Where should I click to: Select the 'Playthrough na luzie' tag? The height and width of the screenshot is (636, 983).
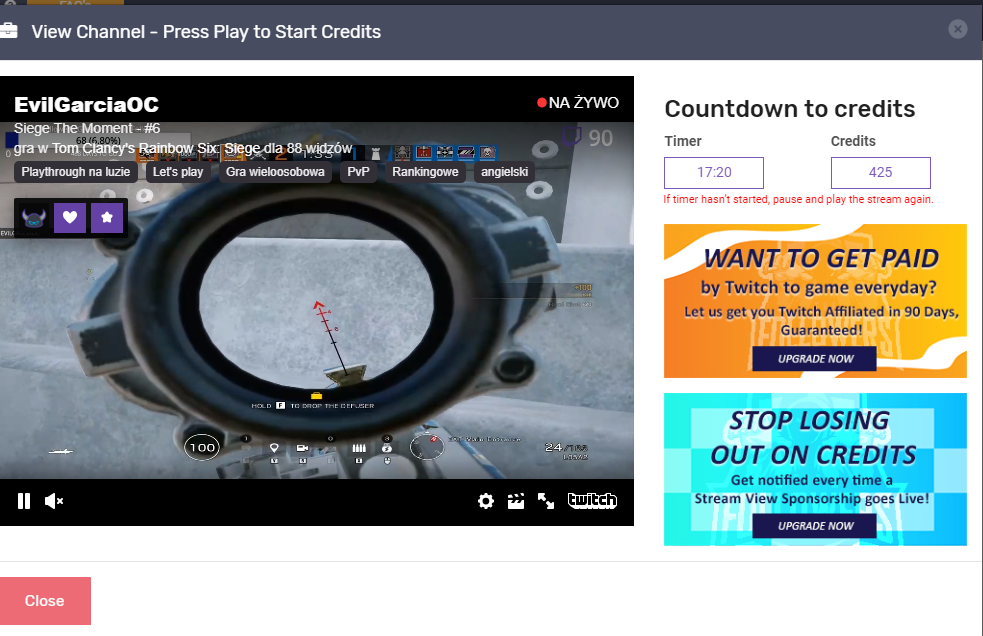coord(76,172)
